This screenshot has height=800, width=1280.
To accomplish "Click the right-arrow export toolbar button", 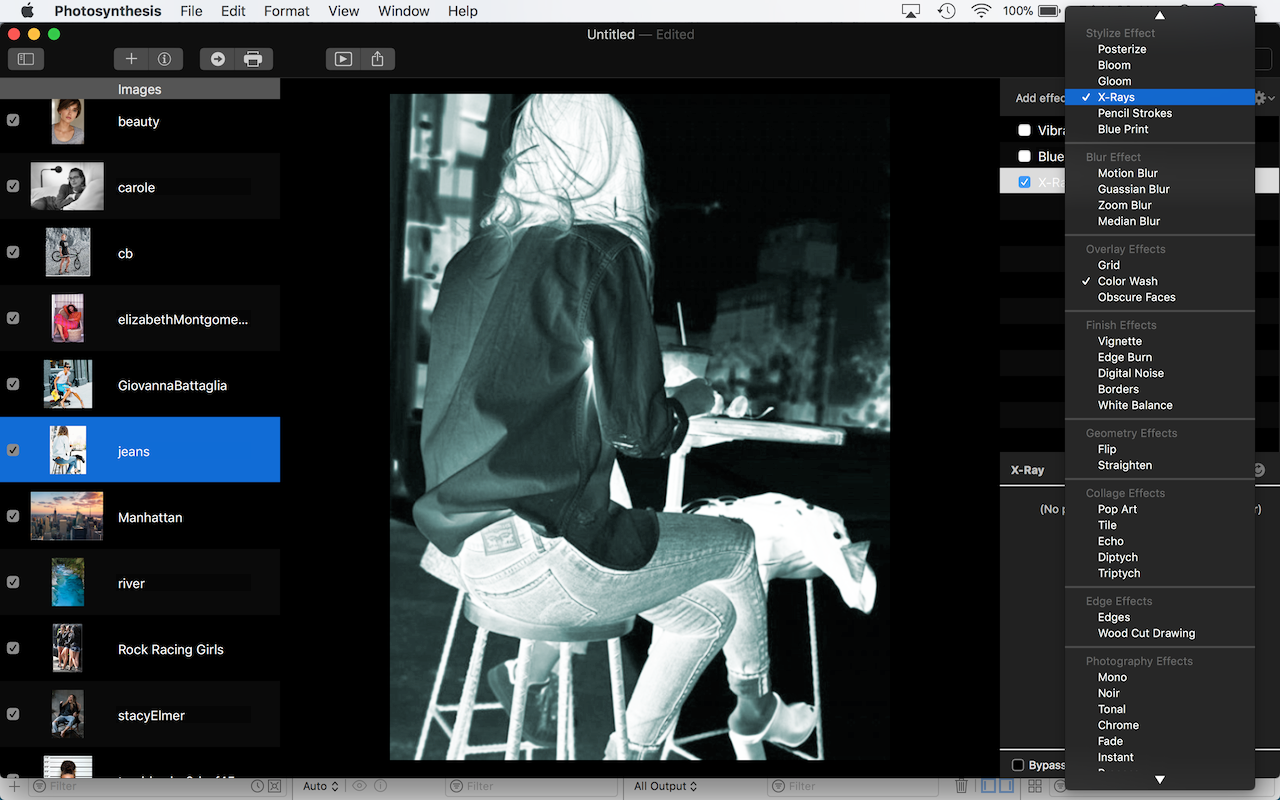I will tap(218, 59).
